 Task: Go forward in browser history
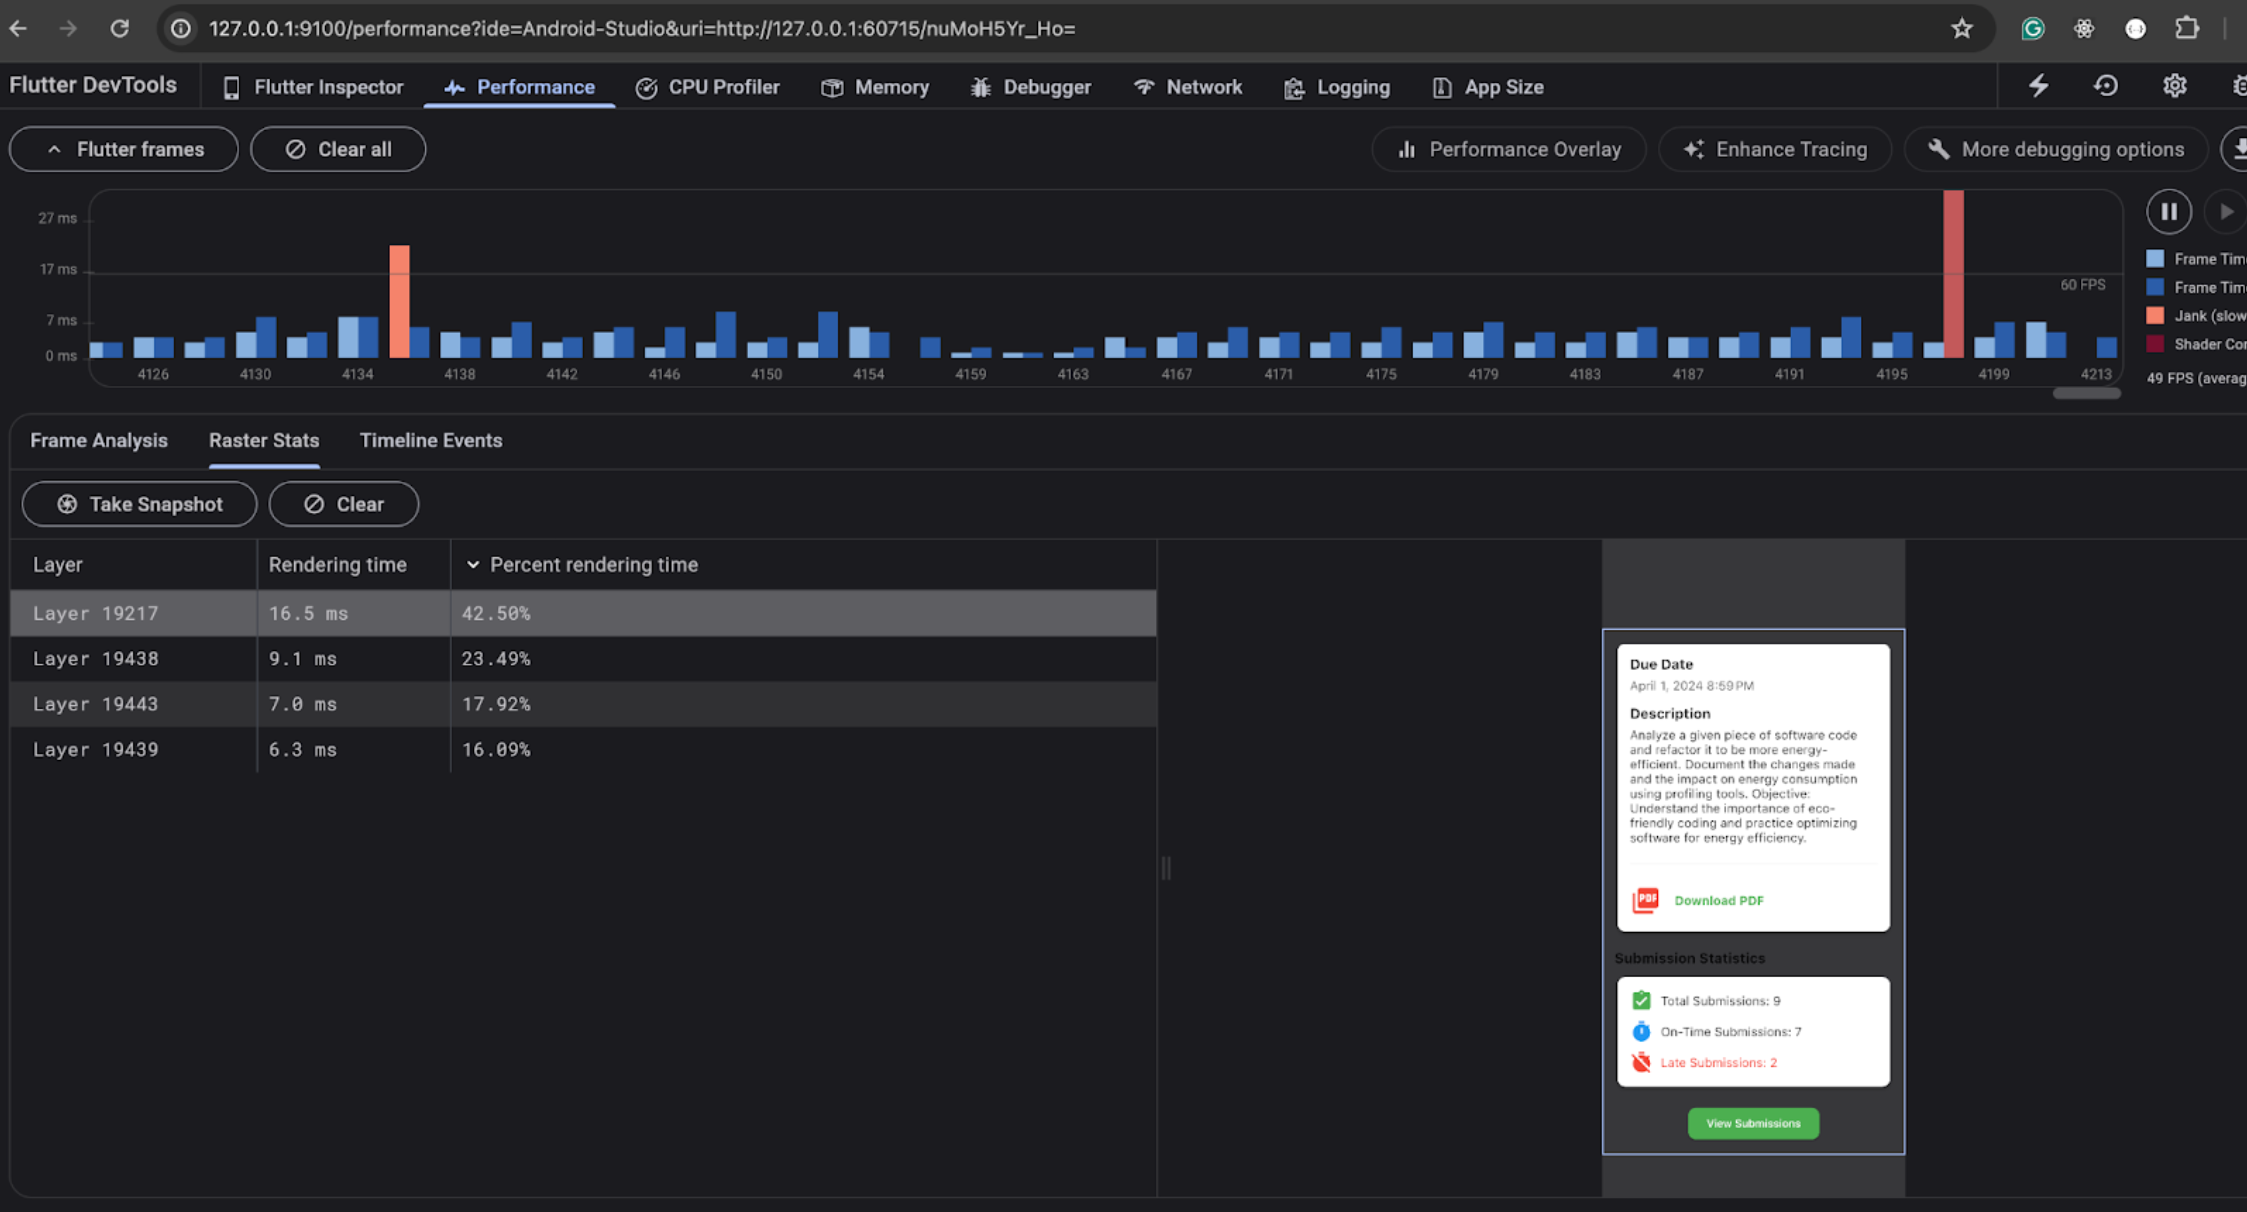point(68,28)
